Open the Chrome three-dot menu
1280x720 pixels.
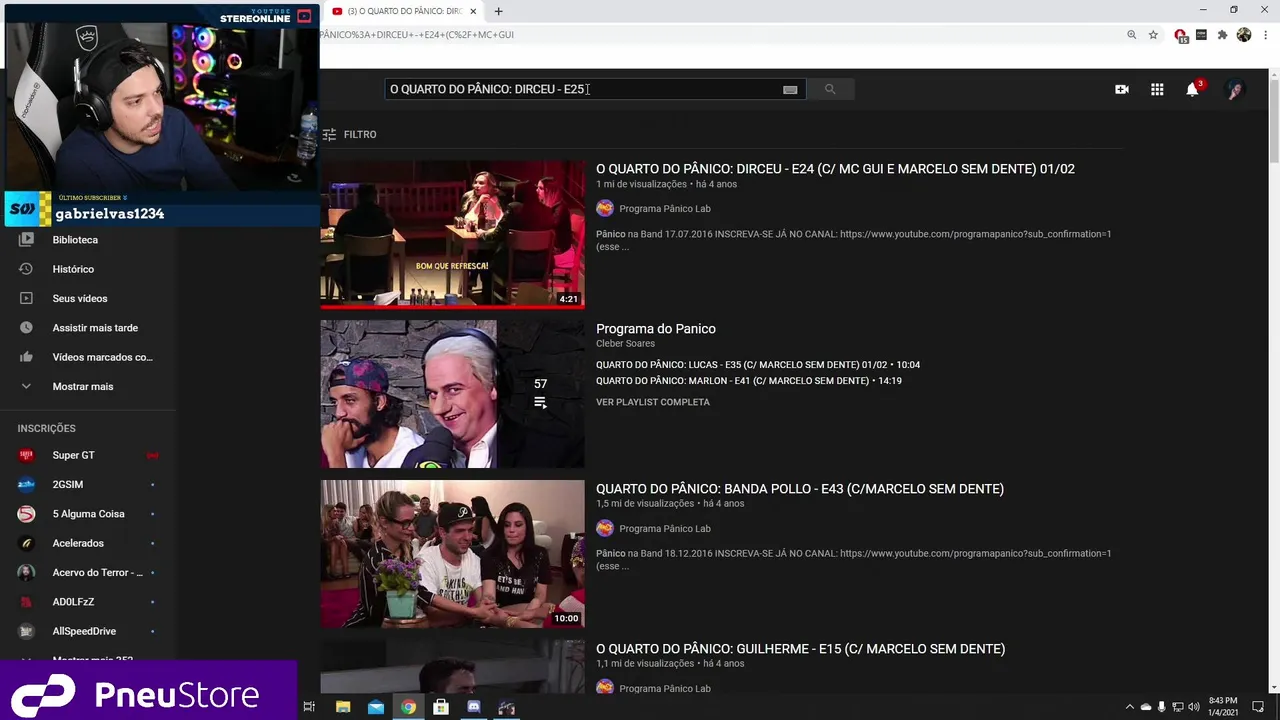point(1265,35)
